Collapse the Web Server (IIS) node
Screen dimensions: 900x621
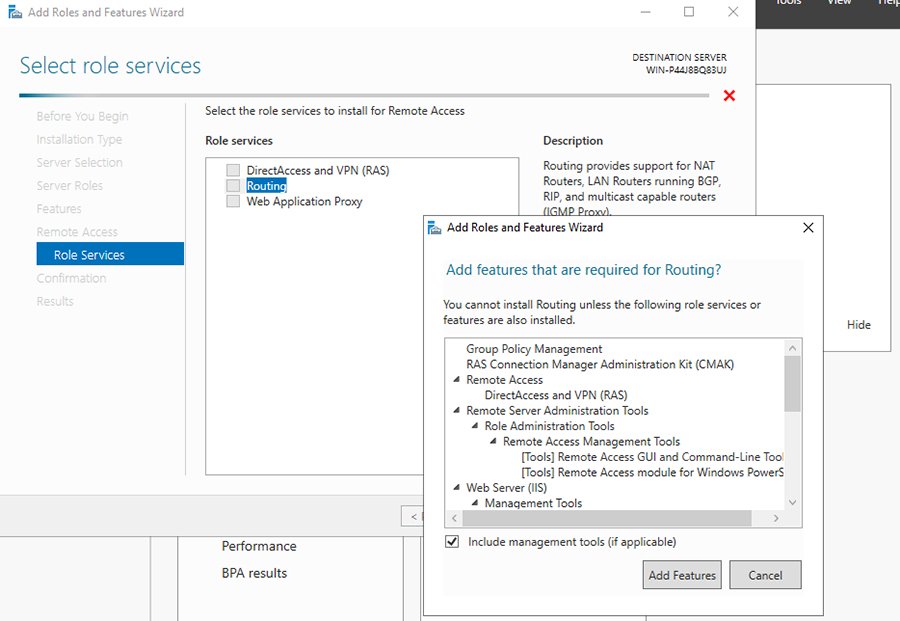[x=457, y=488]
